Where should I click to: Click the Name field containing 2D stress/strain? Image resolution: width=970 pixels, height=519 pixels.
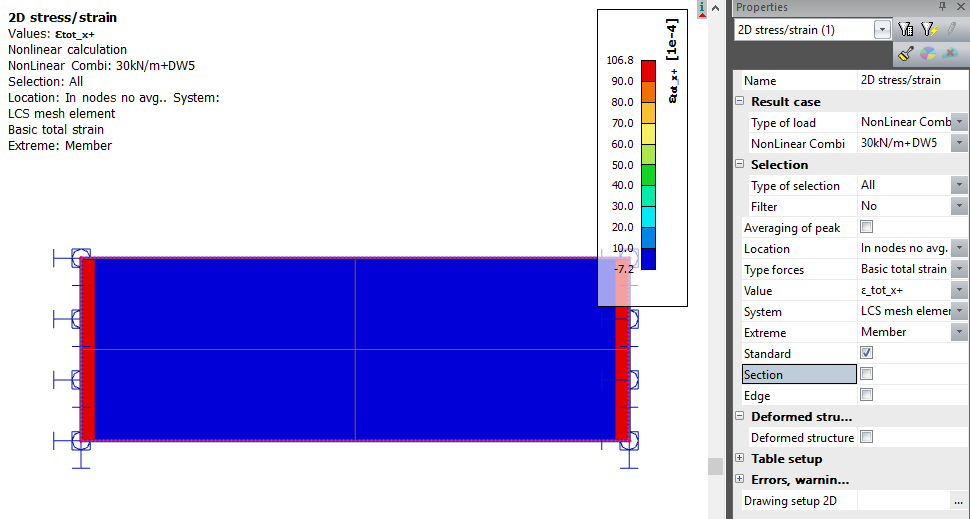click(x=911, y=80)
